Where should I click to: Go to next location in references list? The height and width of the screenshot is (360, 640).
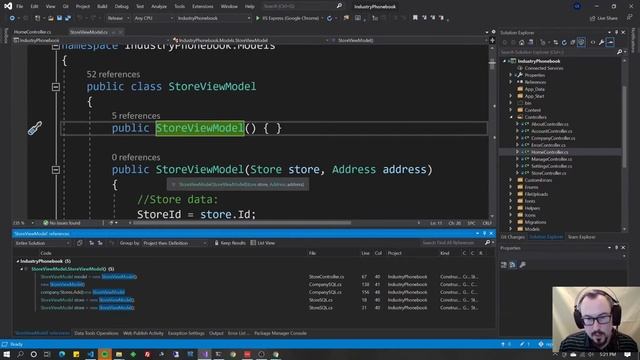100,243
